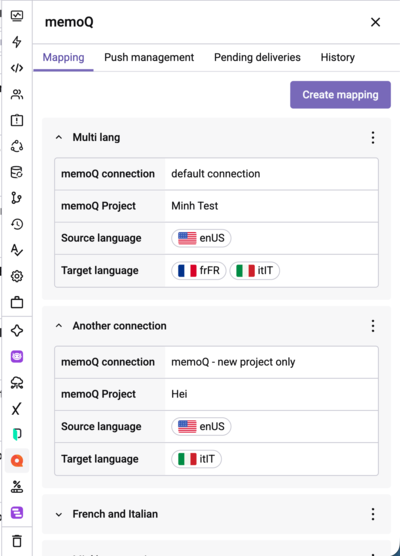This screenshot has width=400, height=556.
Task: Click the itIT chip in Another connection
Action: click(x=196, y=459)
